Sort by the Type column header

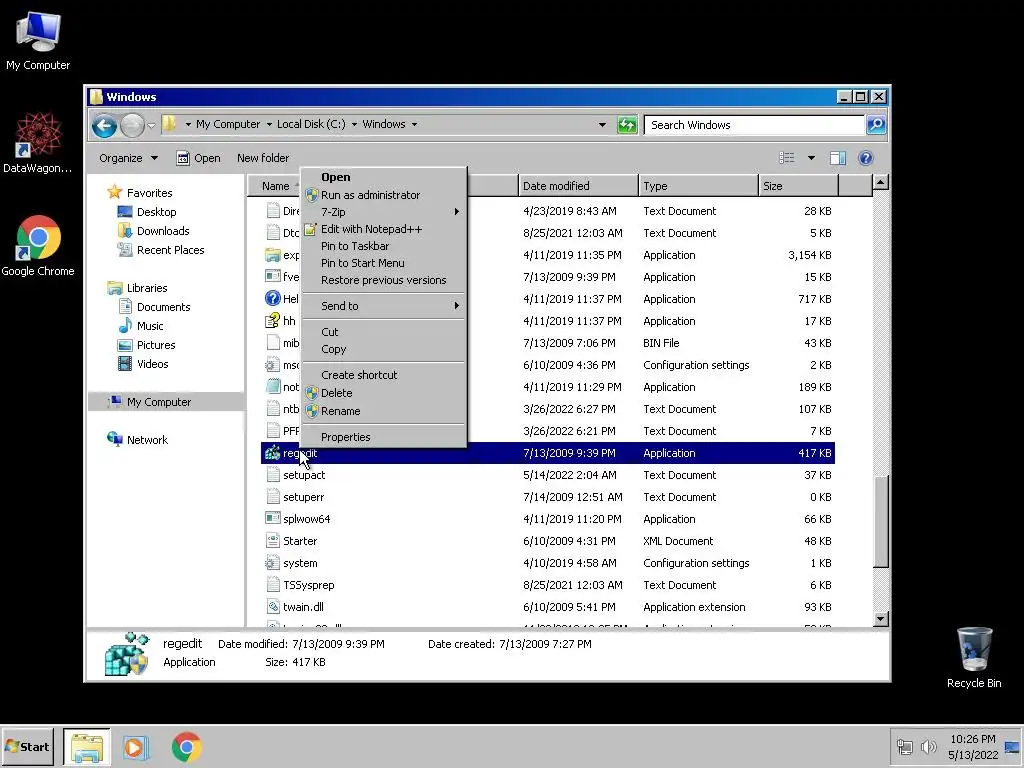(698, 186)
